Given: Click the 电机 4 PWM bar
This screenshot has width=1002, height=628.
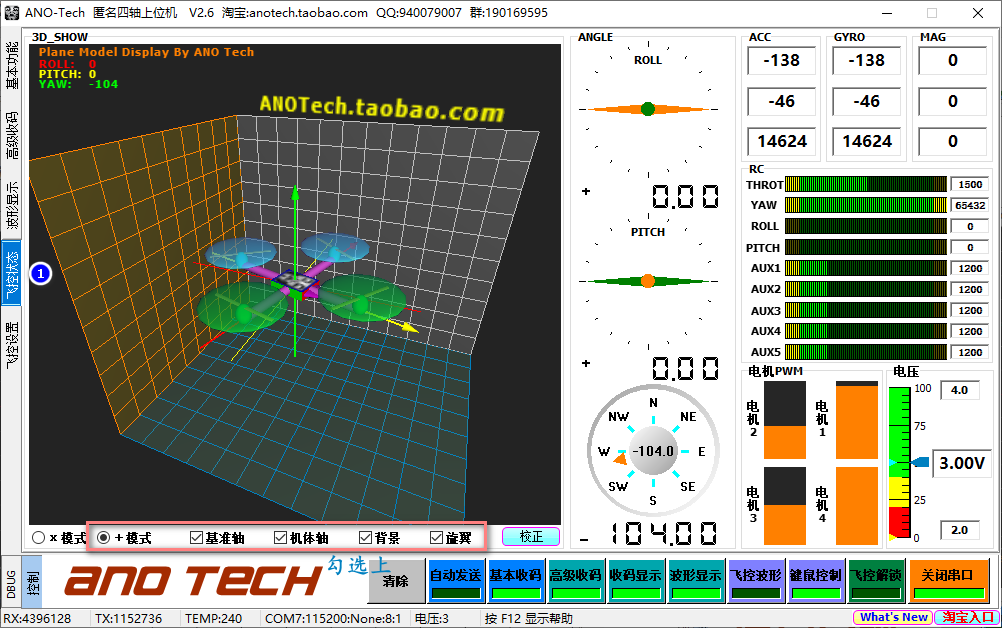Looking at the screenshot, I should pos(857,506).
